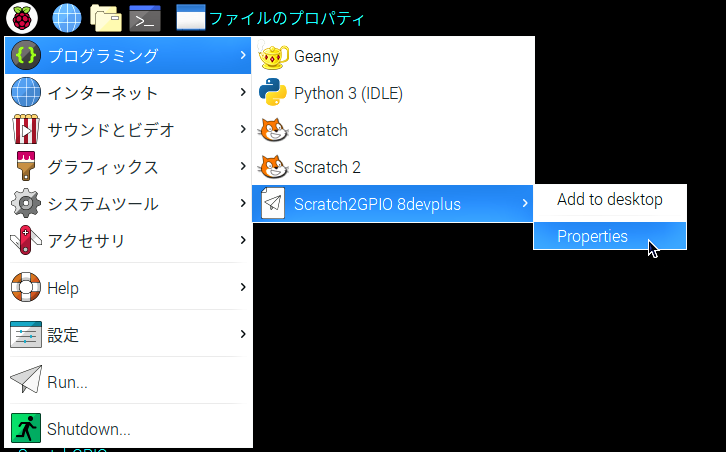Click the Run paper plane icon
726x452 pixels.
pos(26,379)
